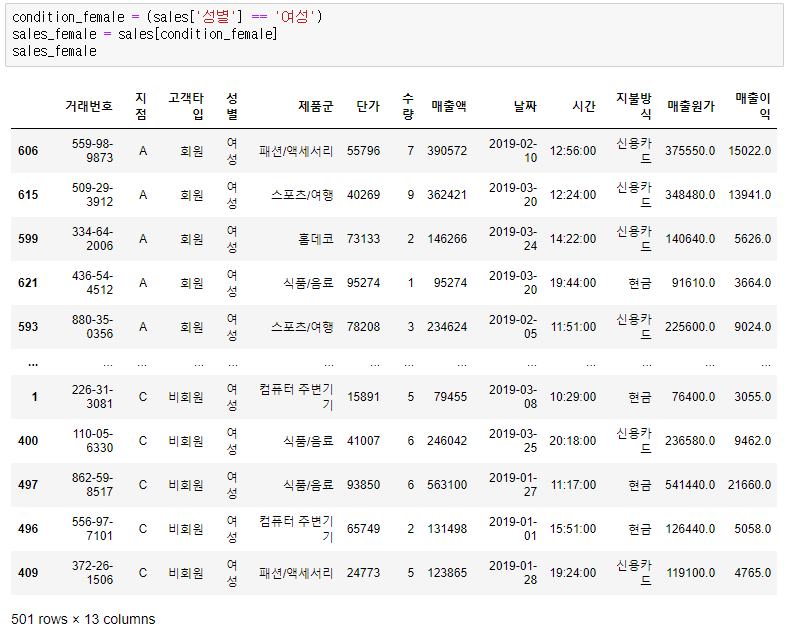The height and width of the screenshot is (630, 787).
Task: Click transaction number 436-54-4512
Action: (x=93, y=283)
